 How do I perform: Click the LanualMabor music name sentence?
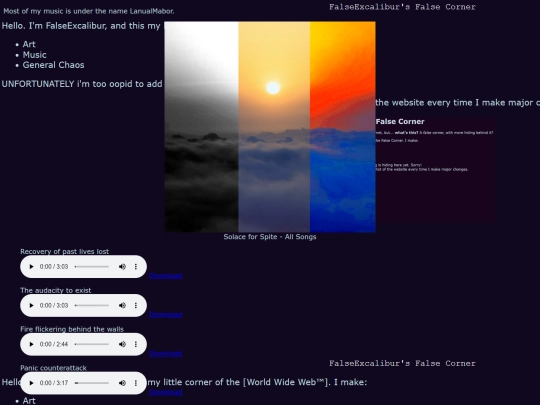click(x=89, y=11)
